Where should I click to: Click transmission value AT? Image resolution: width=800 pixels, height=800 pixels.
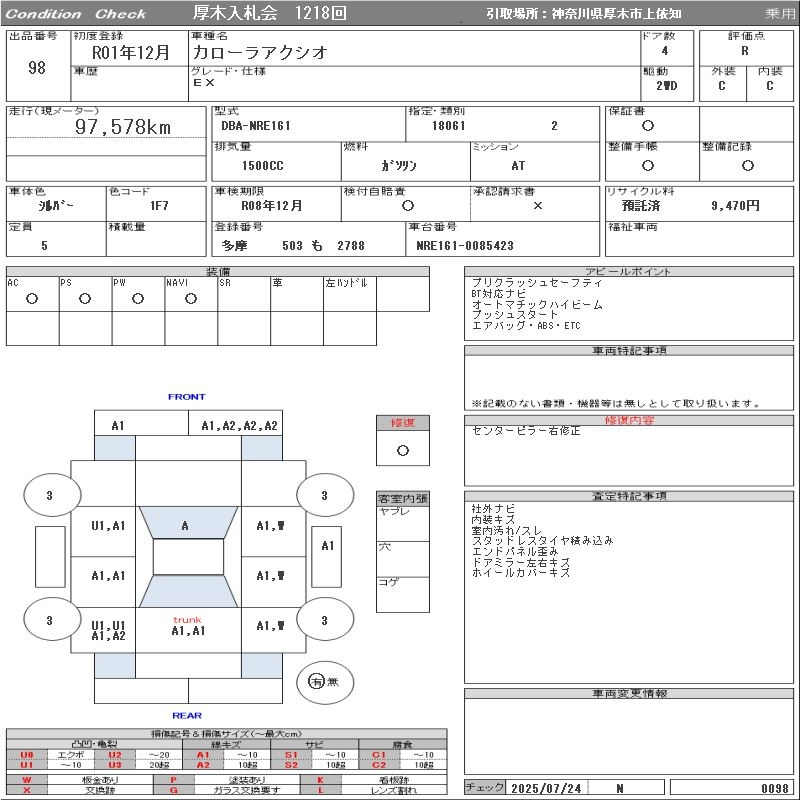[518, 166]
